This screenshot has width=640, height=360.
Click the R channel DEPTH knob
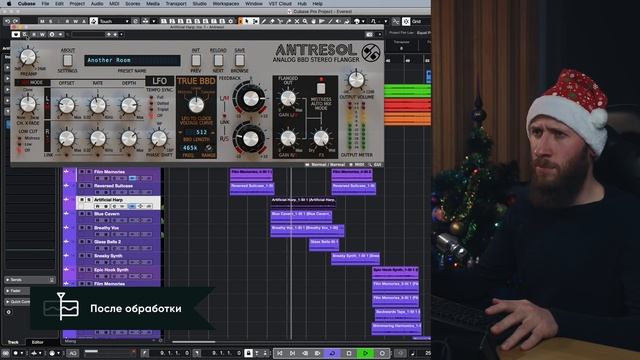click(129, 139)
